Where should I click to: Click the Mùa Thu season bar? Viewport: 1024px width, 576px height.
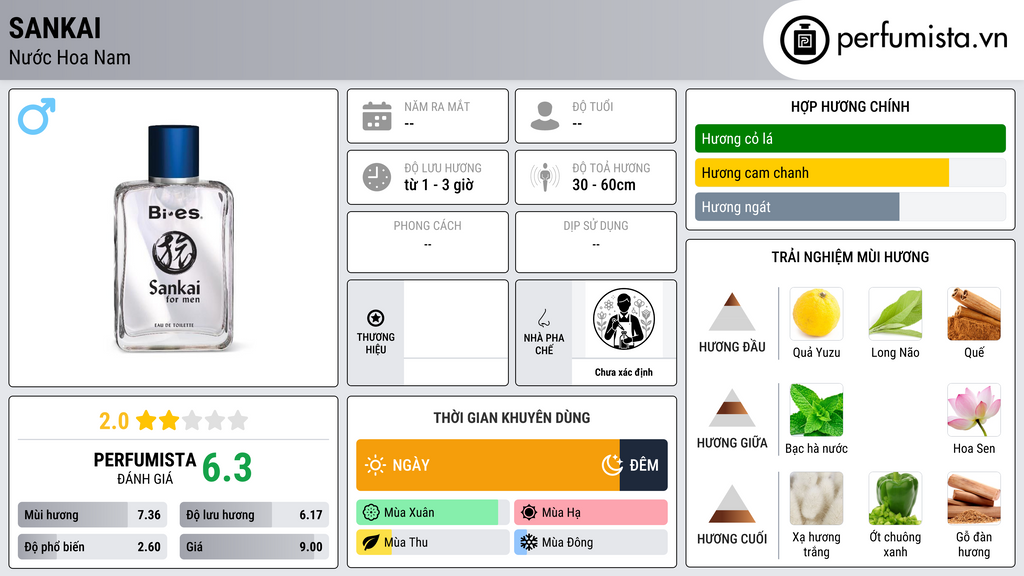click(432, 542)
